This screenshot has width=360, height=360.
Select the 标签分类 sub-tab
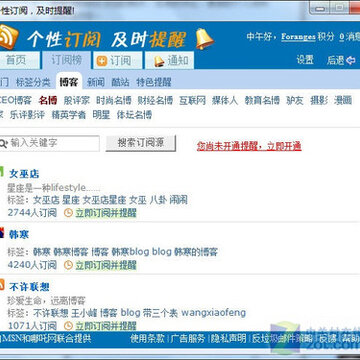33,82
